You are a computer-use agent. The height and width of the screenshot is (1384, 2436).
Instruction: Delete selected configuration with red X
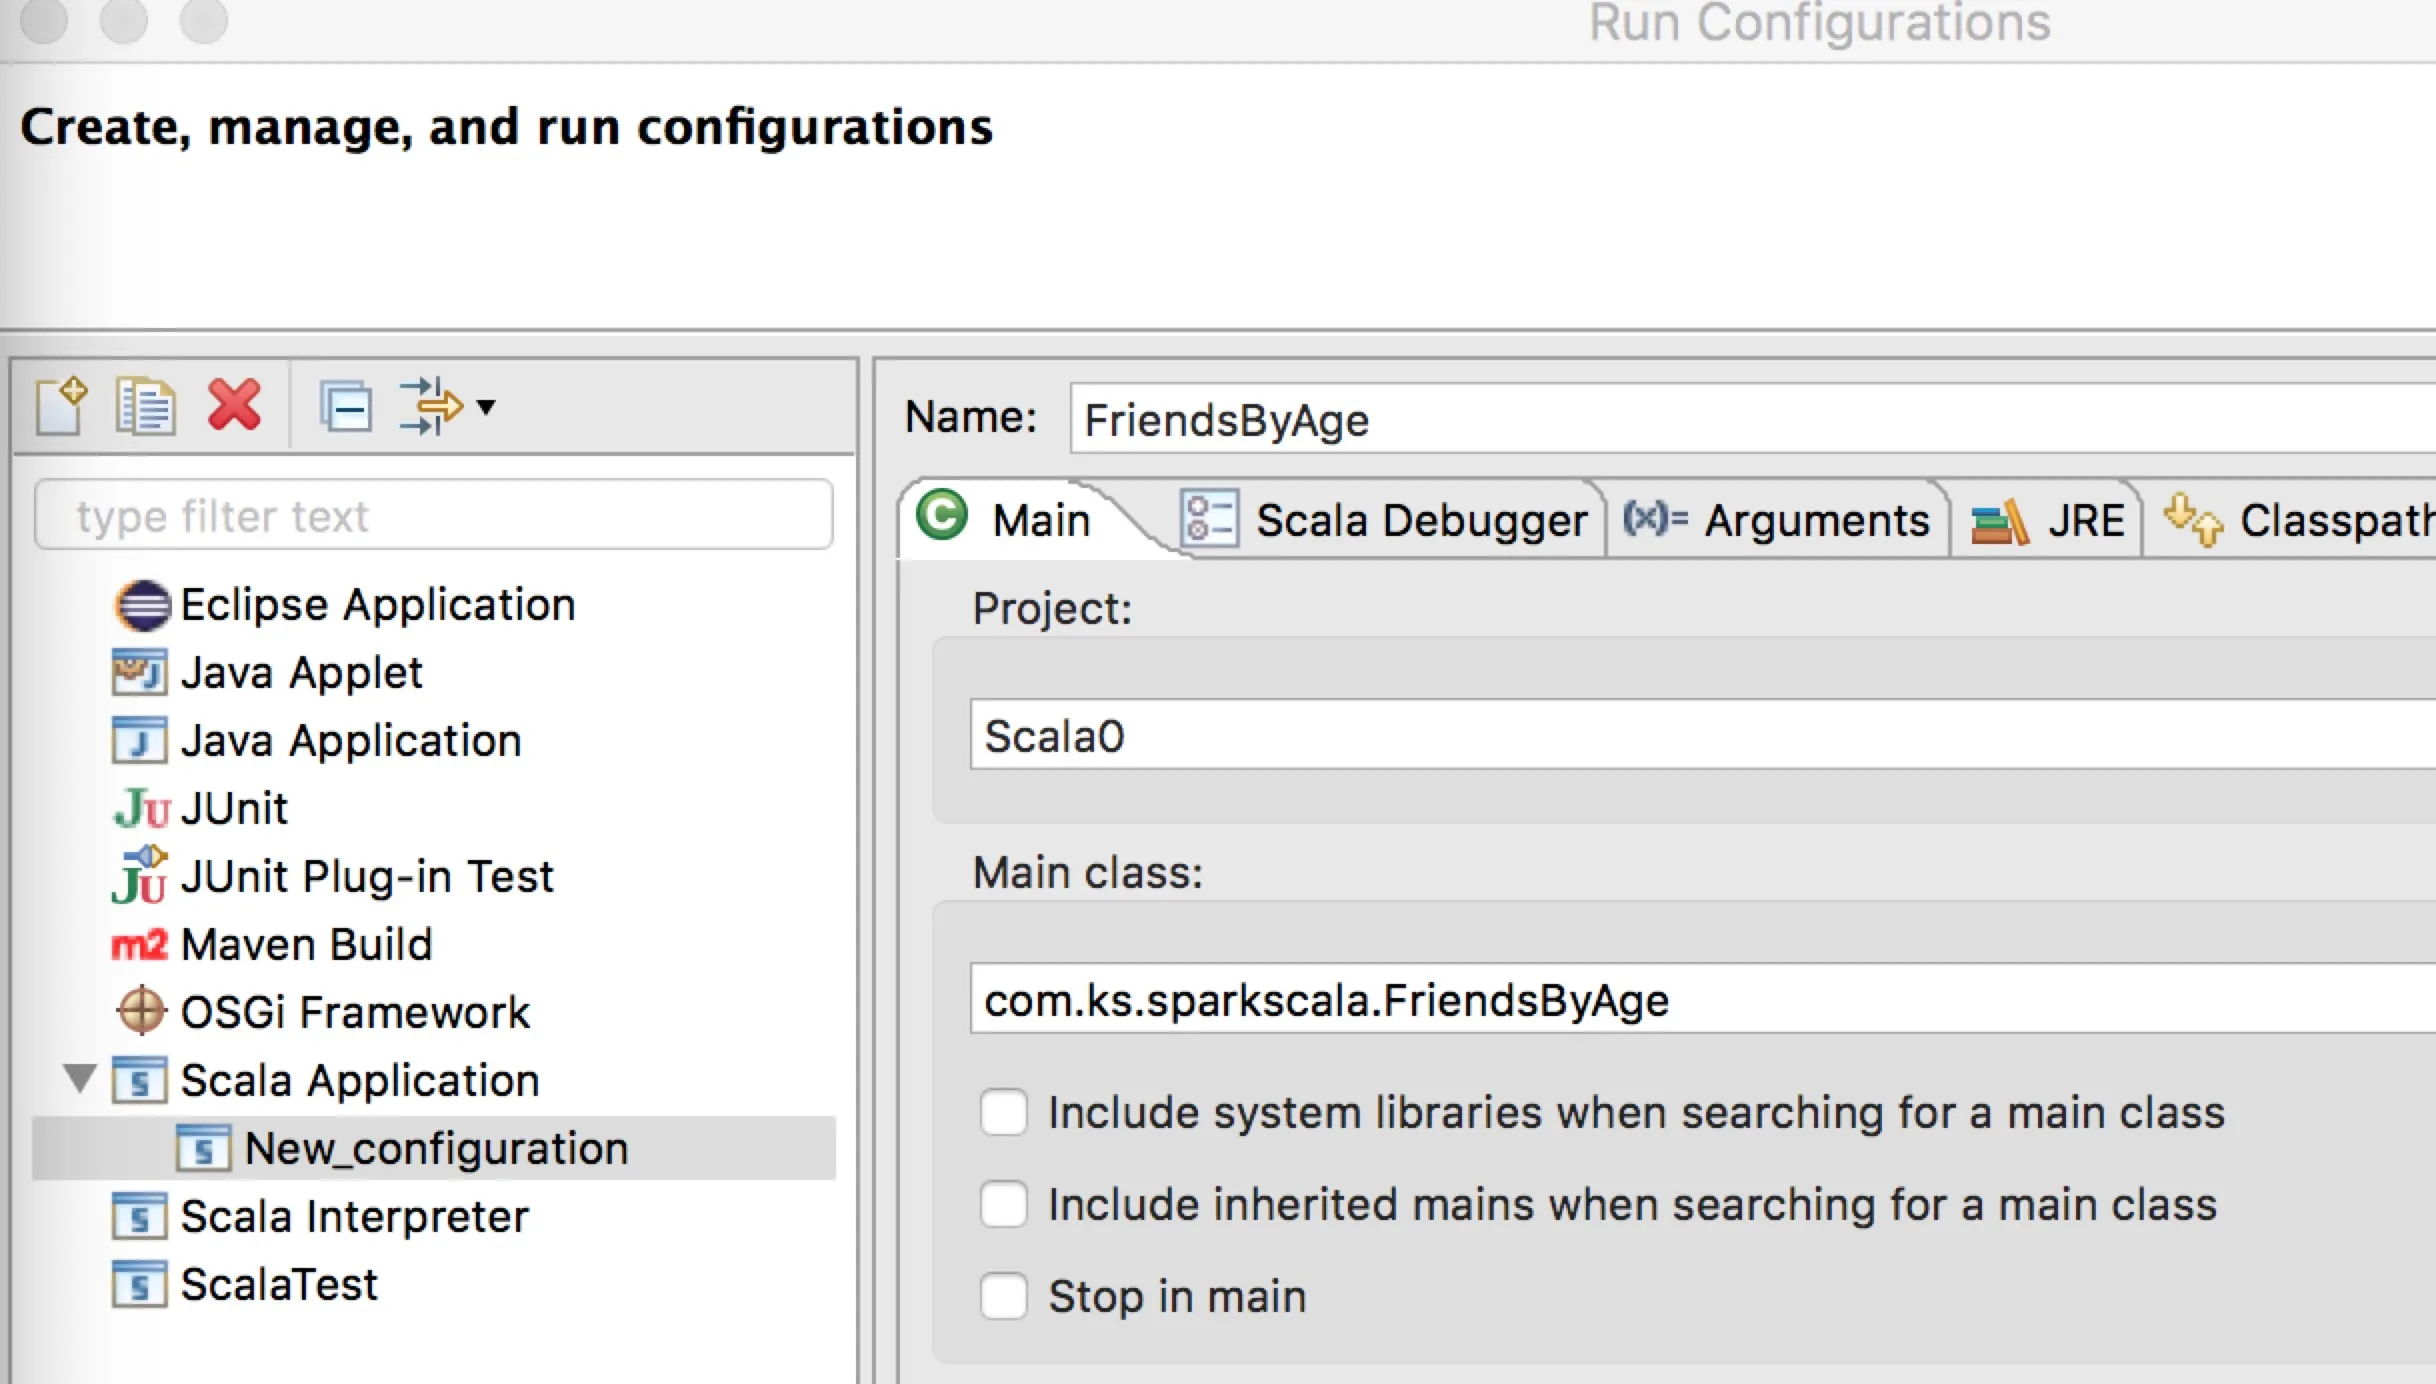coord(235,405)
